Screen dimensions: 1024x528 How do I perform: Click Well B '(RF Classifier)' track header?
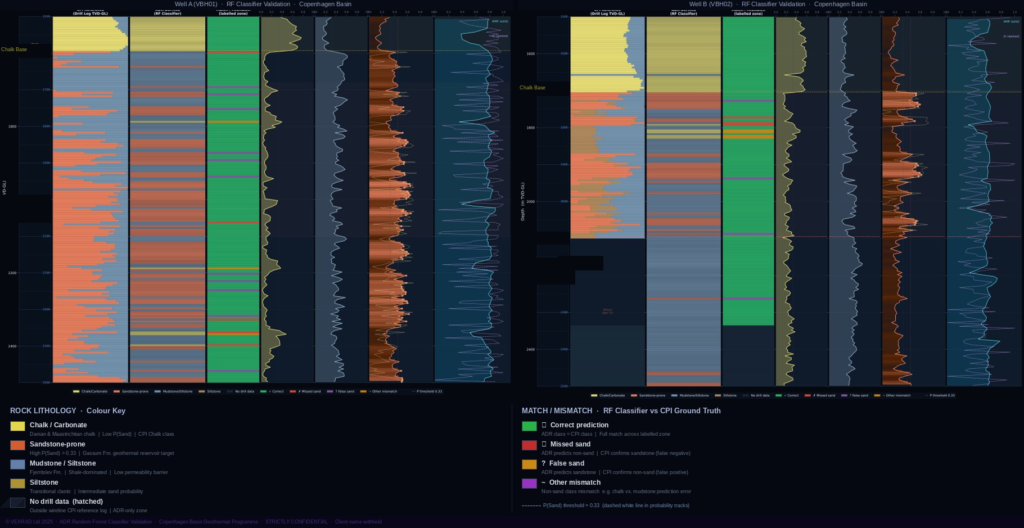tap(684, 13)
